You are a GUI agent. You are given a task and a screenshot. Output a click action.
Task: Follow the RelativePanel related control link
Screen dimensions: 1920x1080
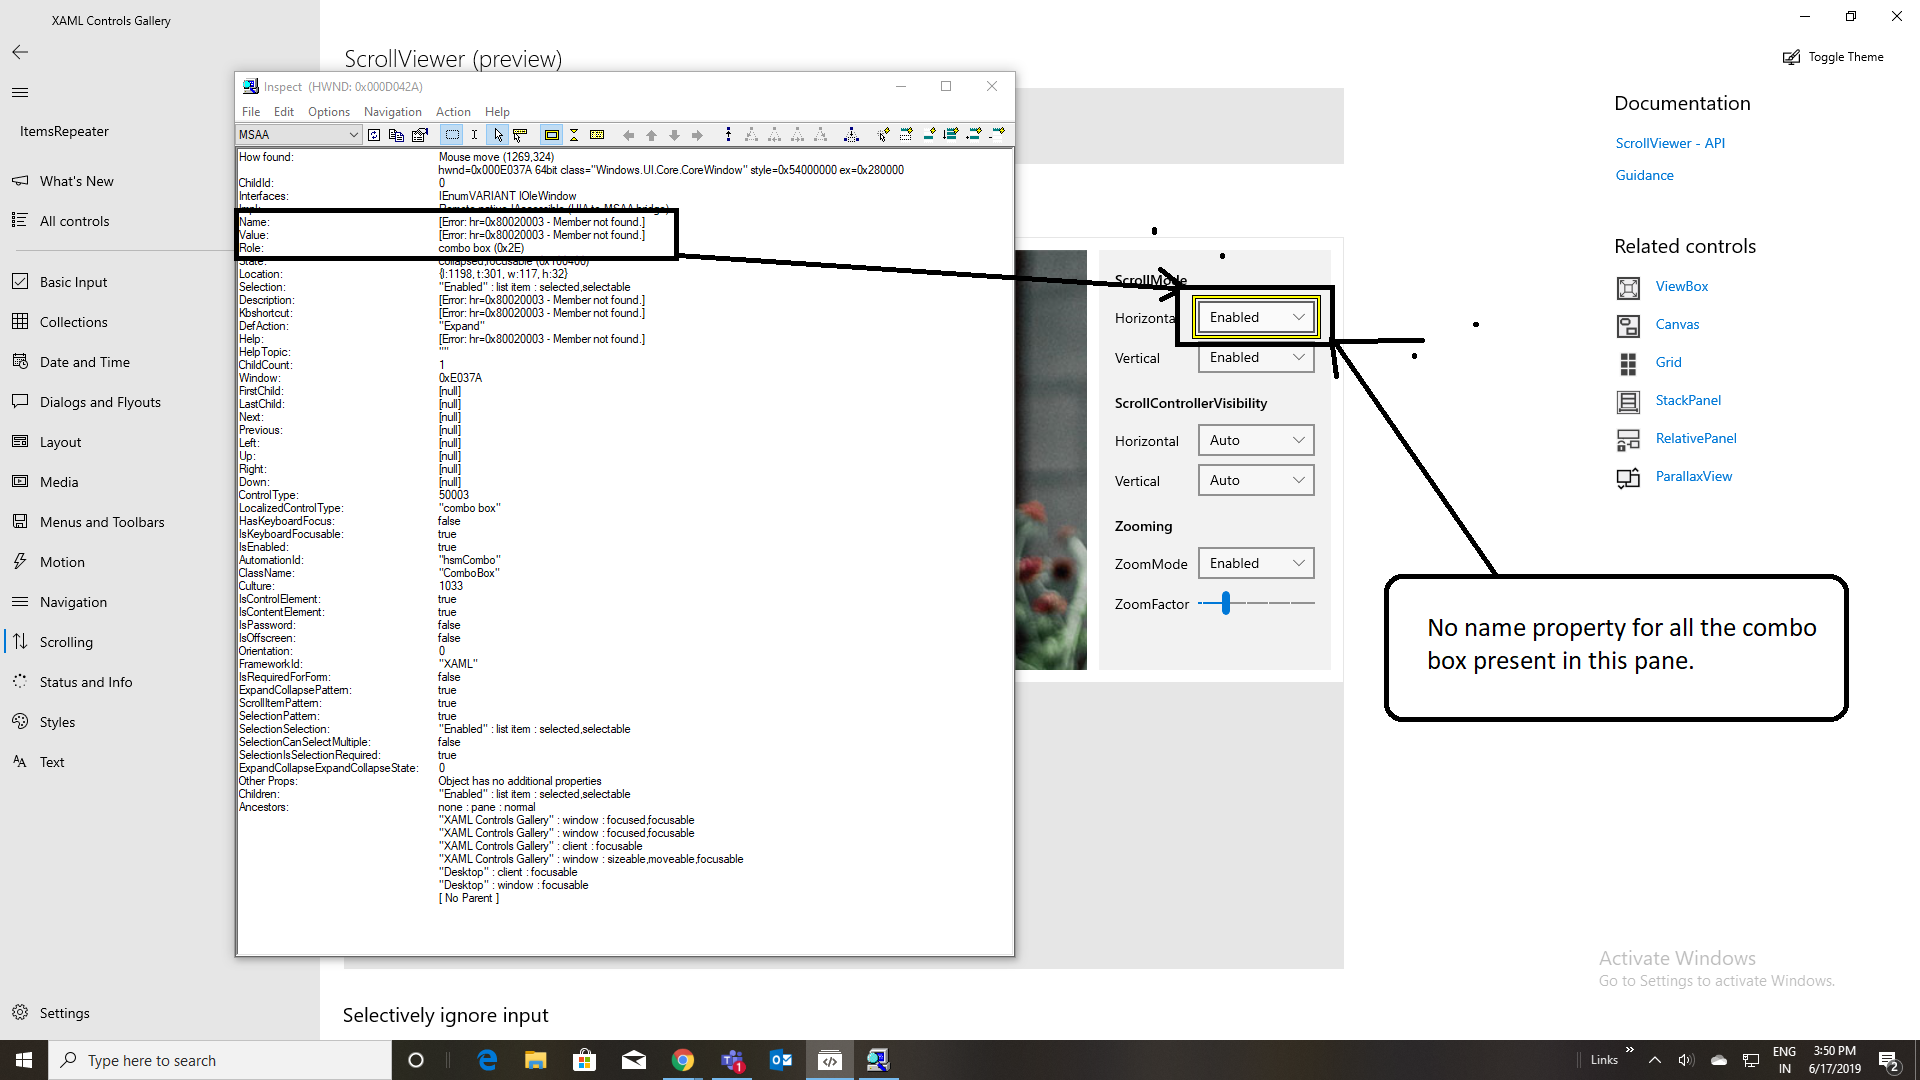pyautogui.click(x=1695, y=438)
